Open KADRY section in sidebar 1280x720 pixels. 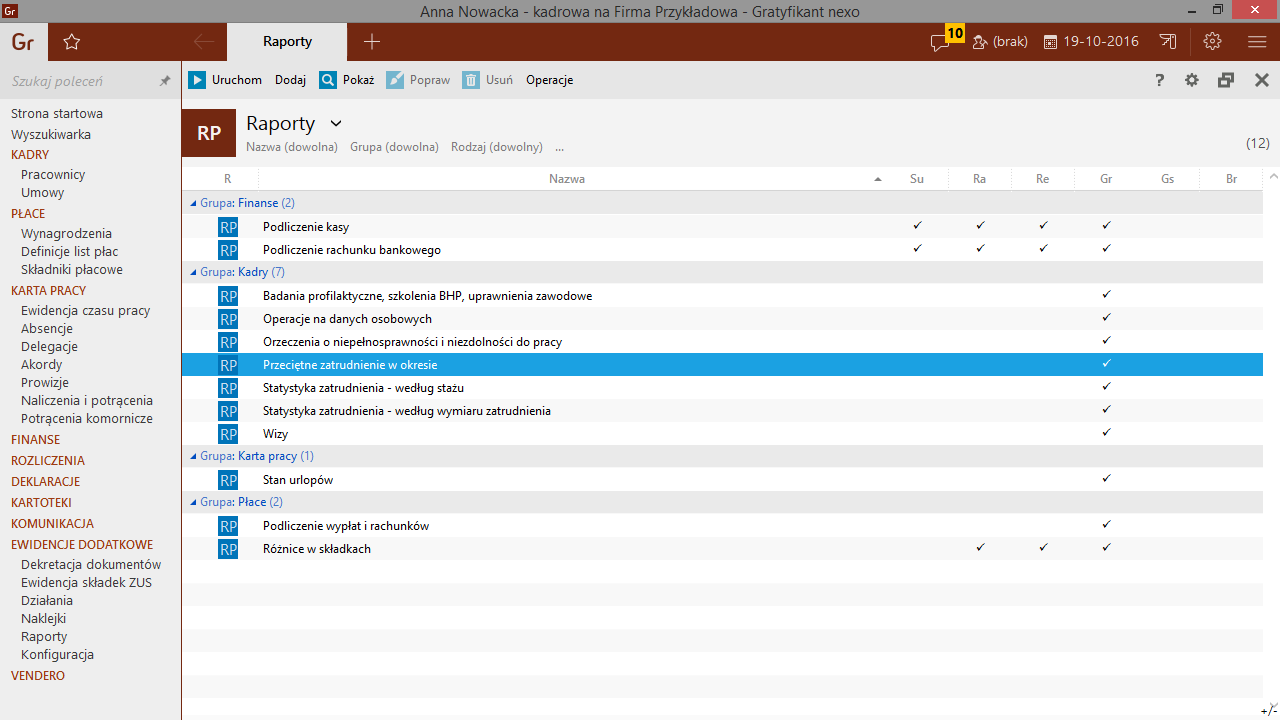click(30, 155)
